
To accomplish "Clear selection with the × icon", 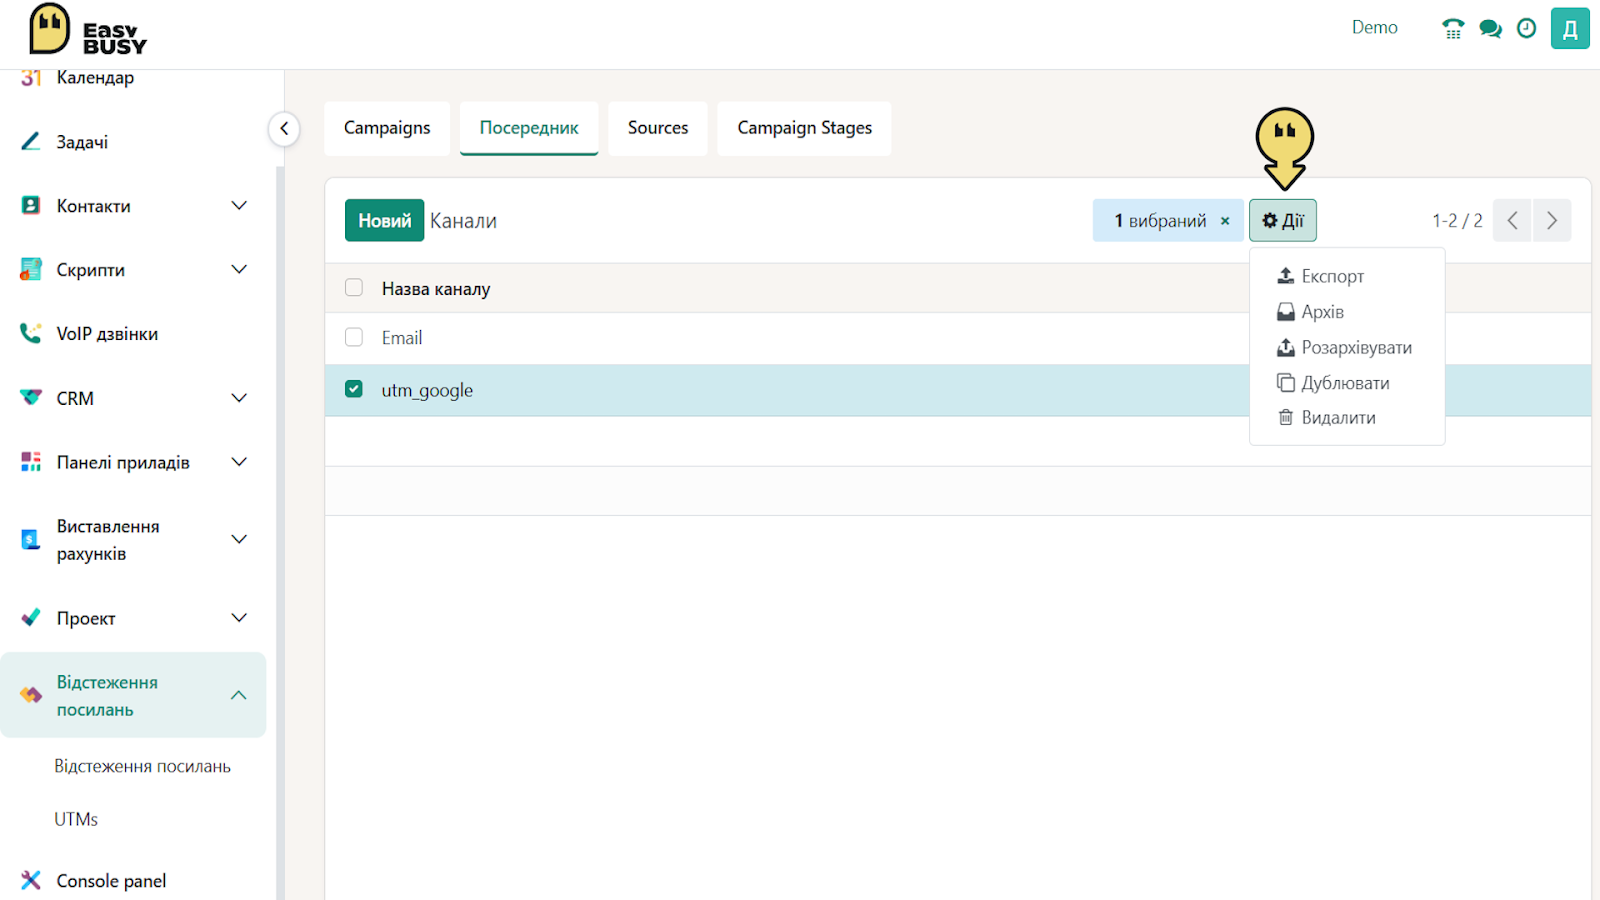I will pyautogui.click(x=1225, y=221).
